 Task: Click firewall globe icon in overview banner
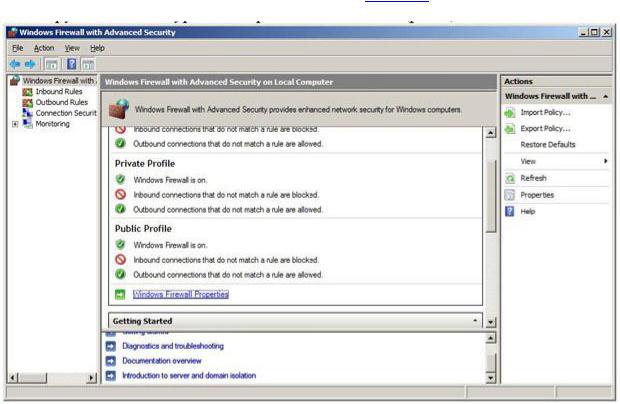[119, 109]
